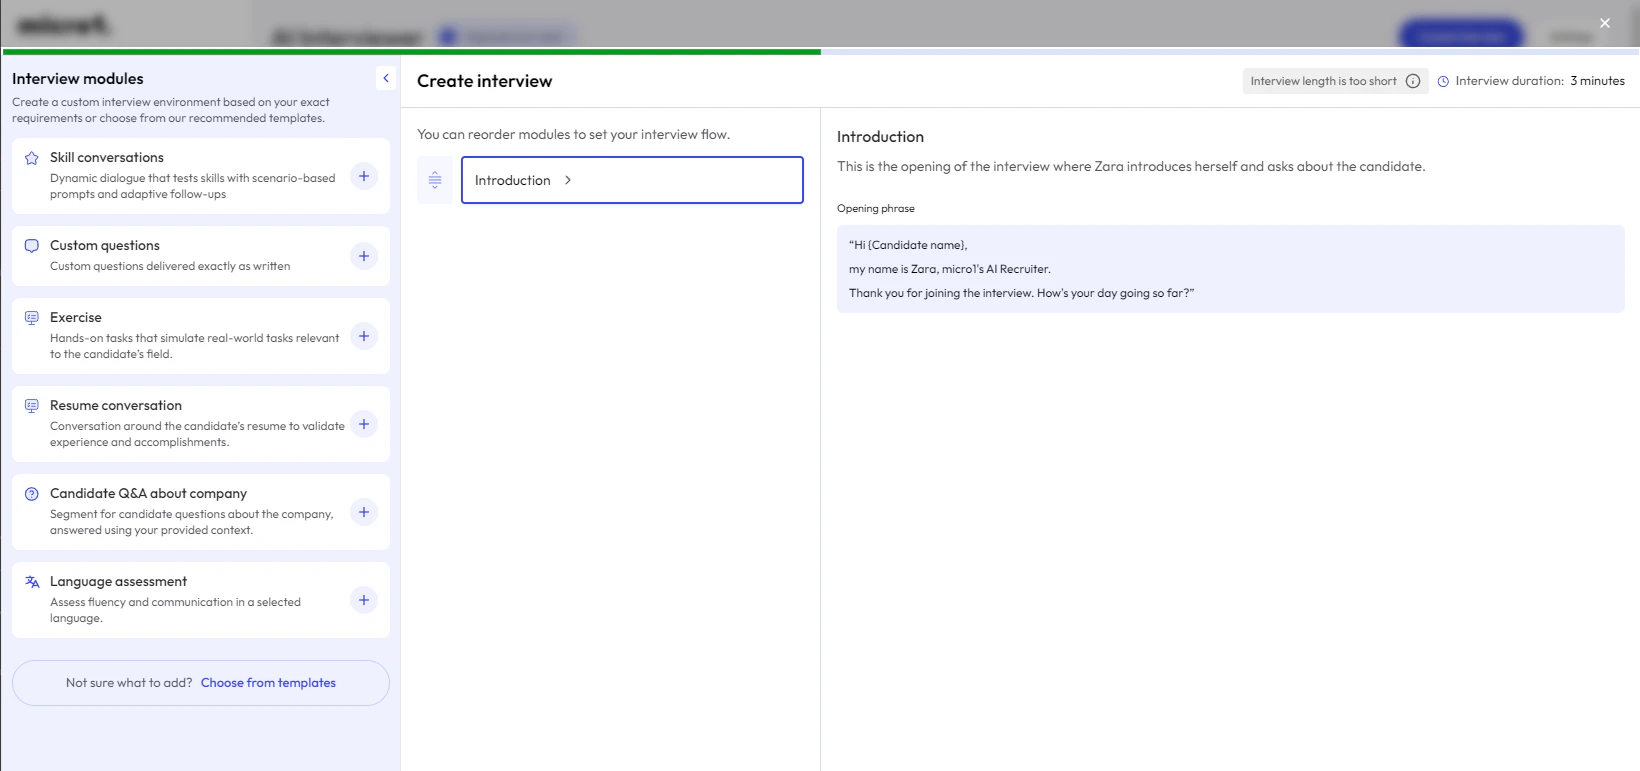The width and height of the screenshot is (1640, 771).
Task: Click the Introduction module drag handle
Action: coord(435,180)
